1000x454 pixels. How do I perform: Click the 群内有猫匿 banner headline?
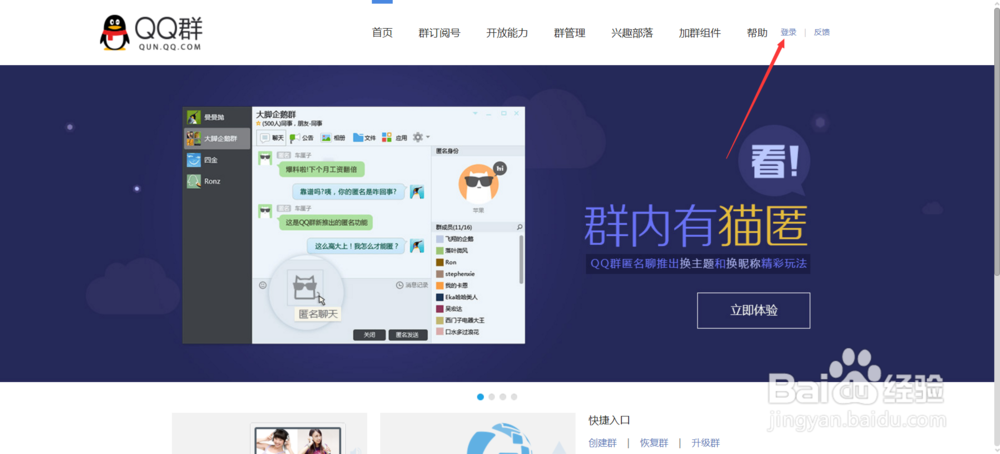click(x=696, y=225)
